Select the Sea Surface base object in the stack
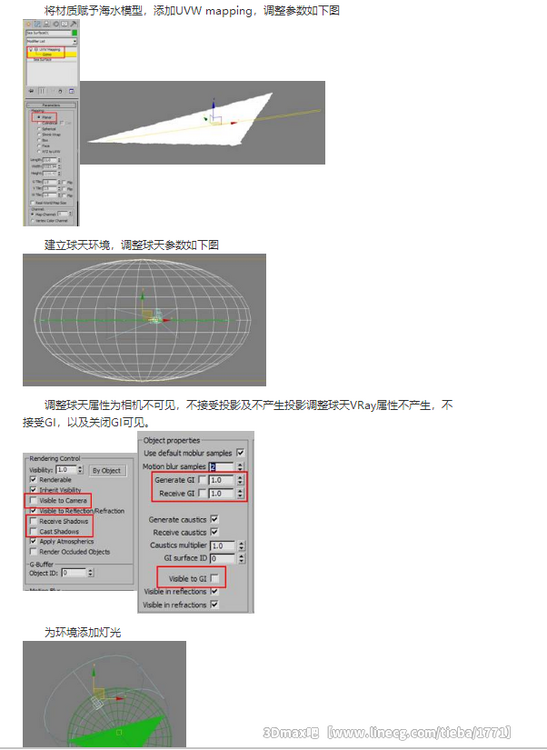 (43, 60)
